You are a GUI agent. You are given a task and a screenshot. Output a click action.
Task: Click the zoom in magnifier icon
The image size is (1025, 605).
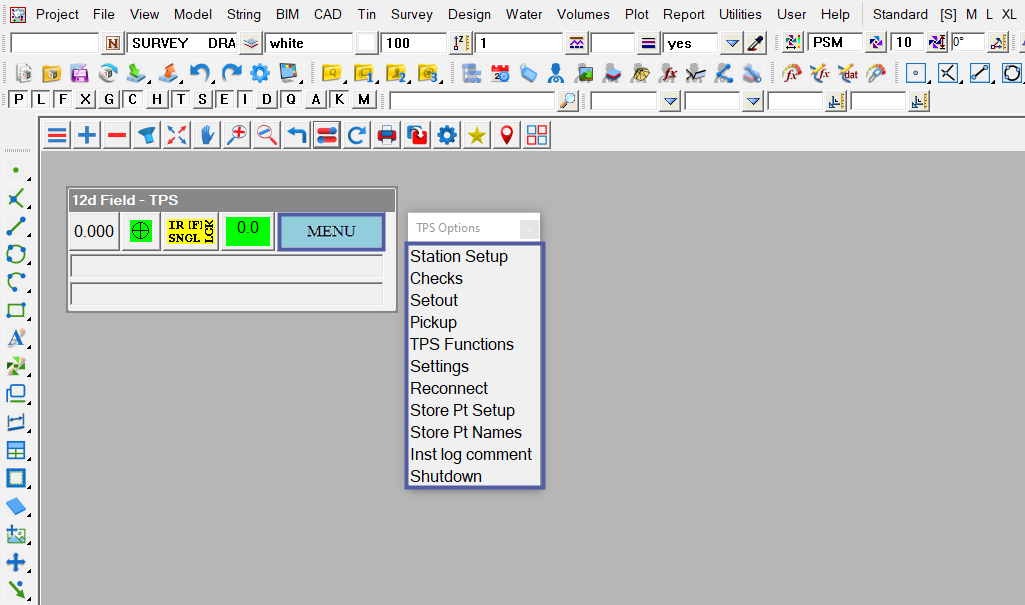237,136
